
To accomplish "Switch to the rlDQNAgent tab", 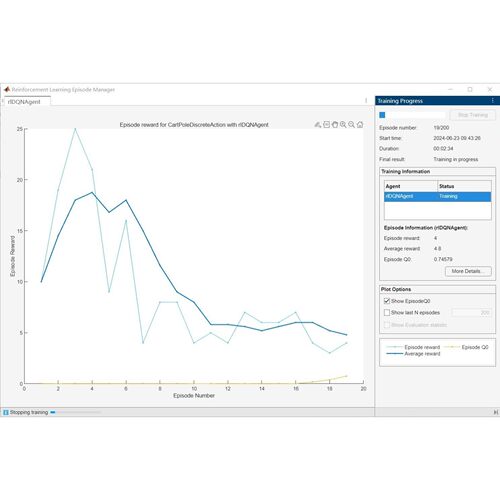I will click(x=25, y=102).
